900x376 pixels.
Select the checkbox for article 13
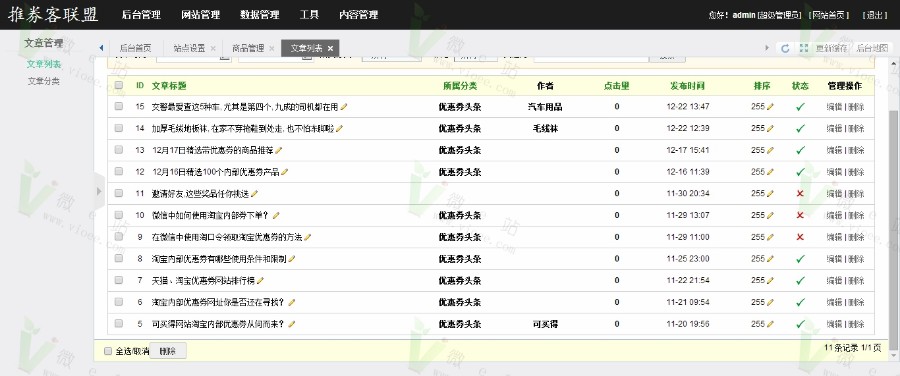point(119,150)
